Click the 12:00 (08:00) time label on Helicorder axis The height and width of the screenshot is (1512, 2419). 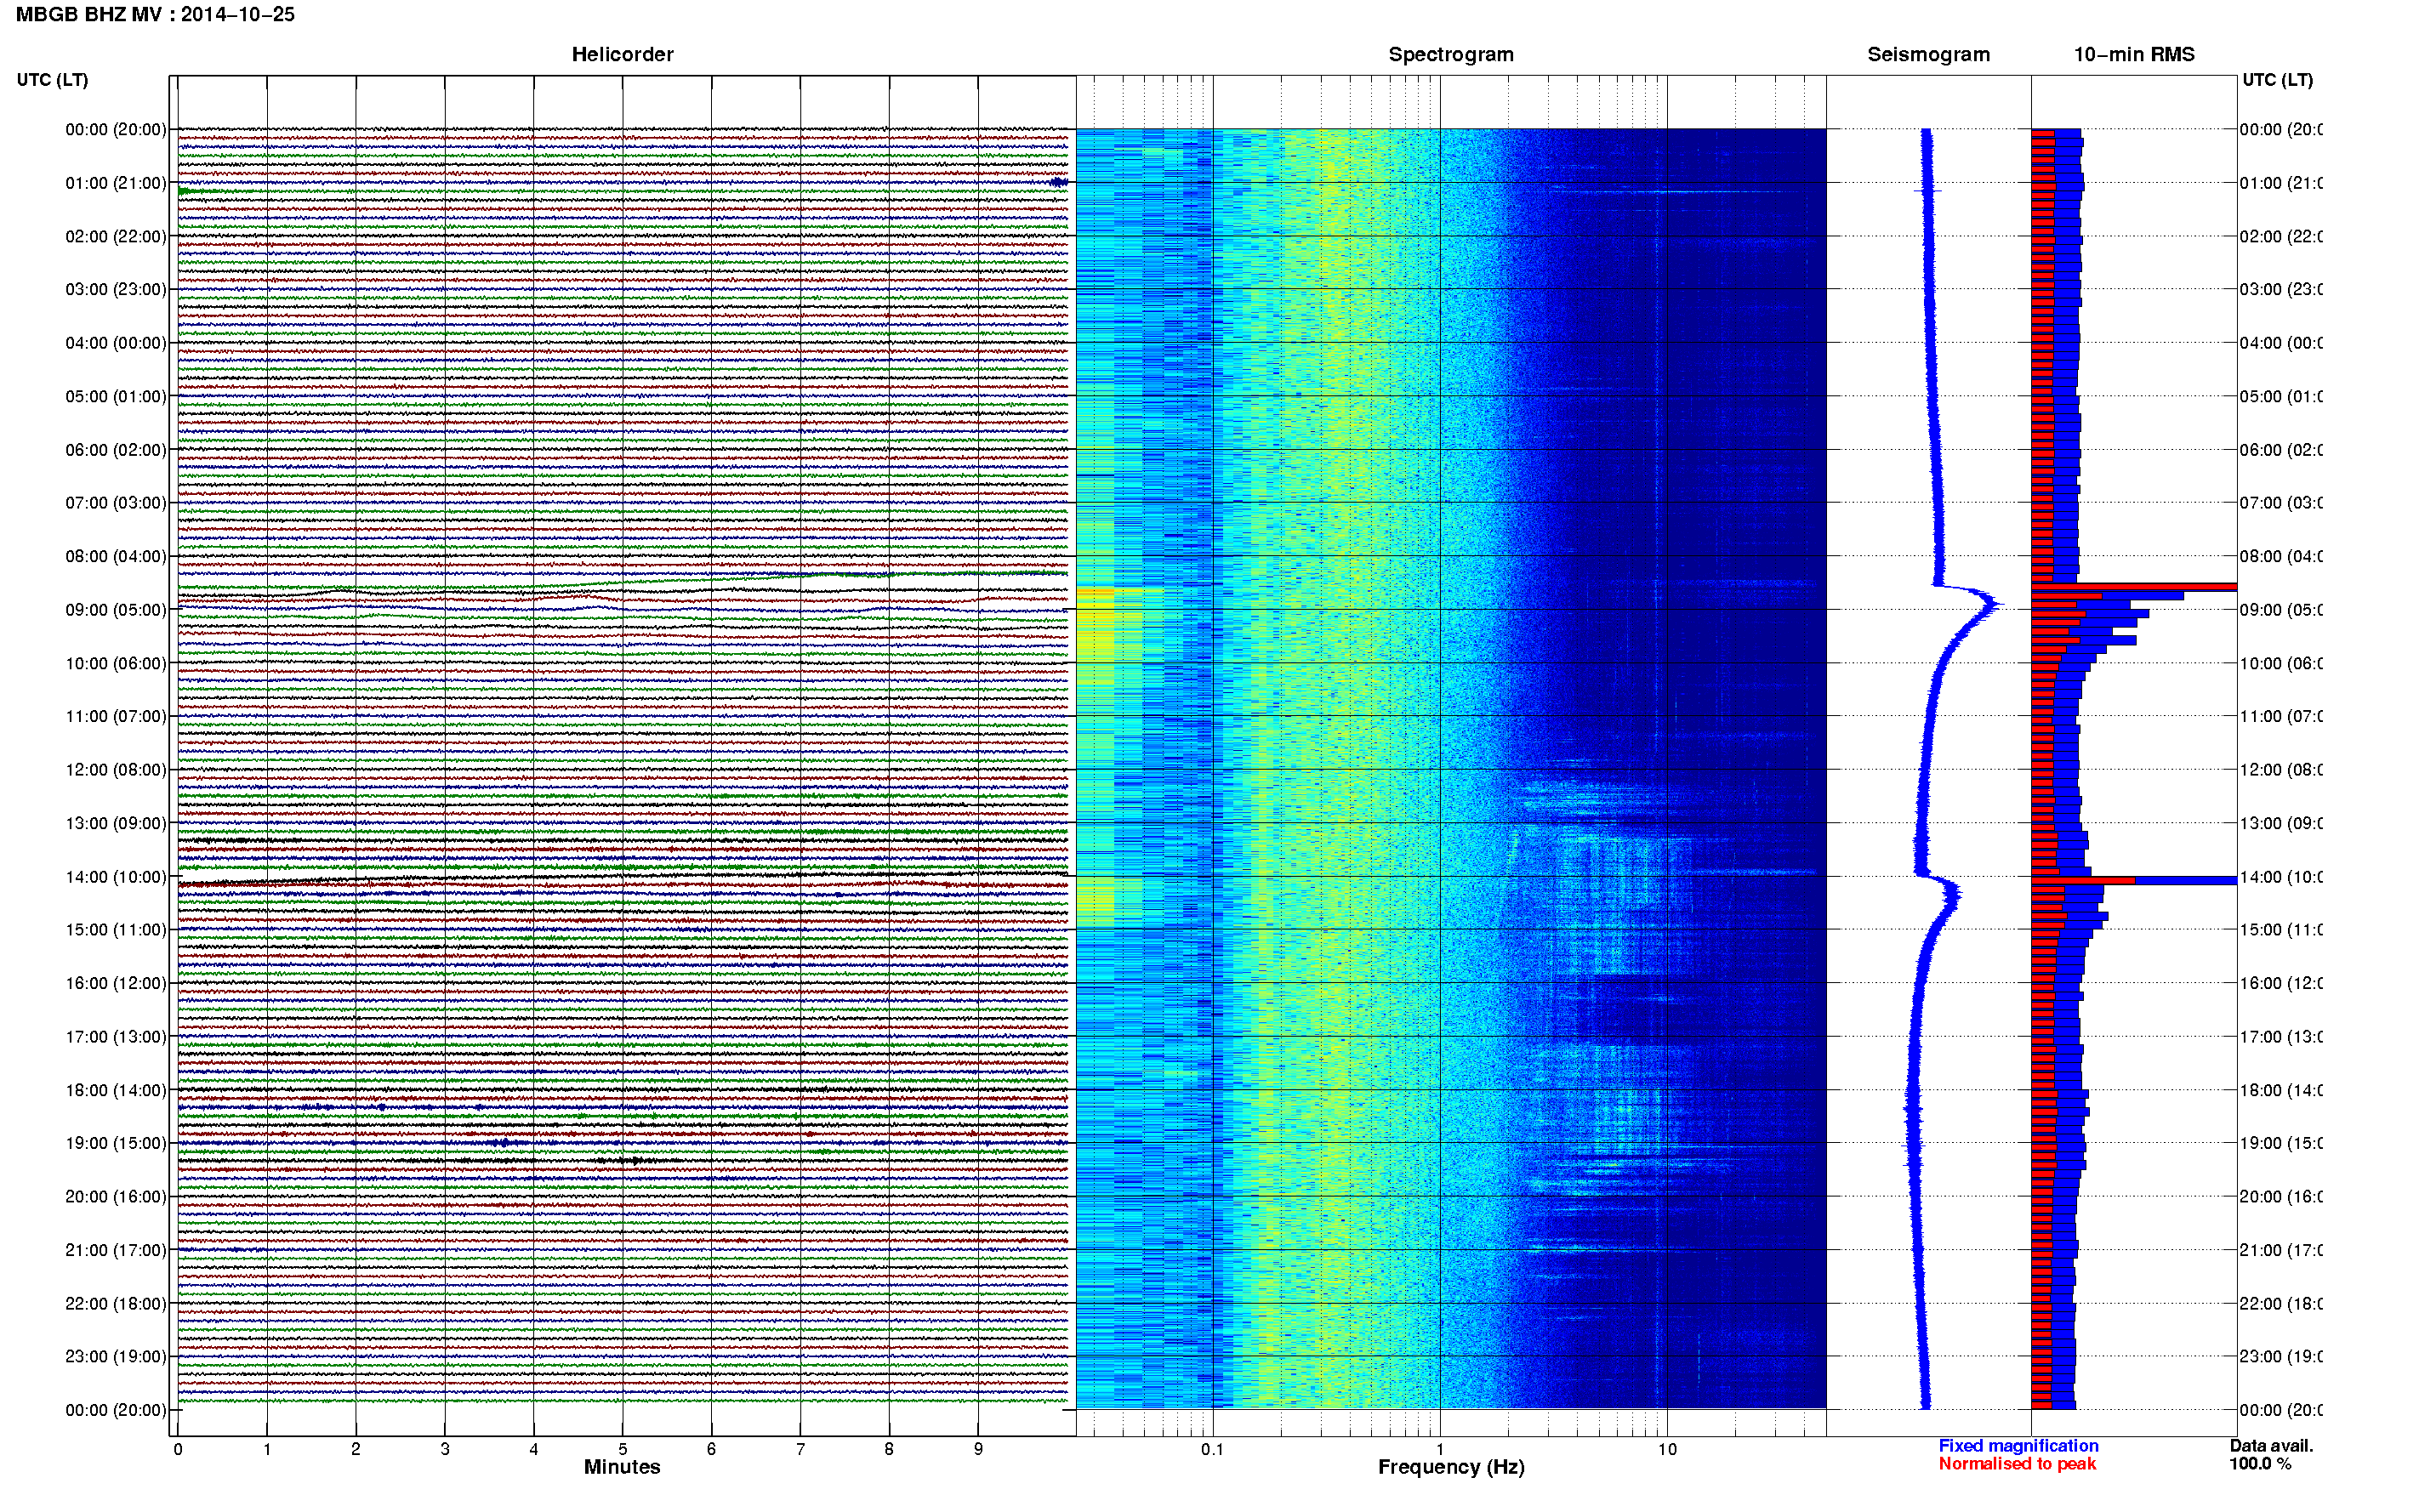click(x=116, y=769)
